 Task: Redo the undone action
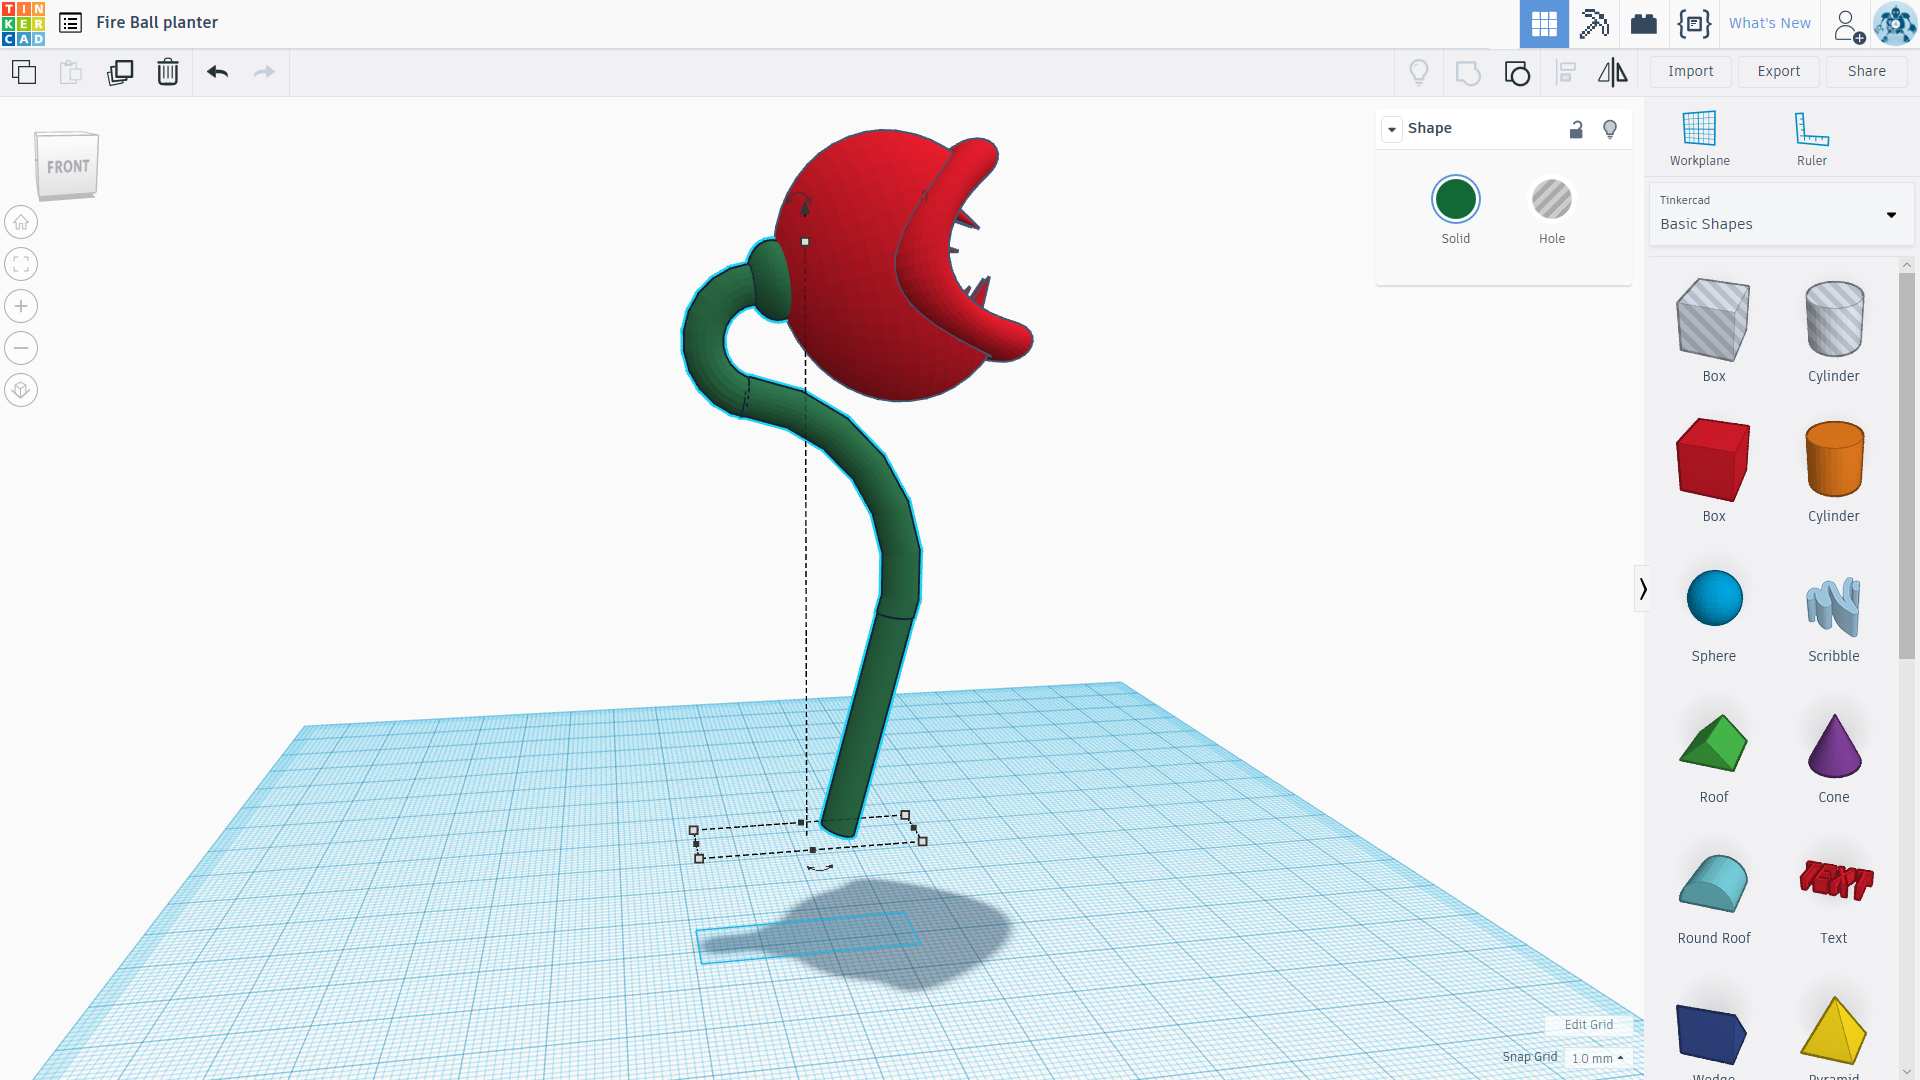click(264, 72)
